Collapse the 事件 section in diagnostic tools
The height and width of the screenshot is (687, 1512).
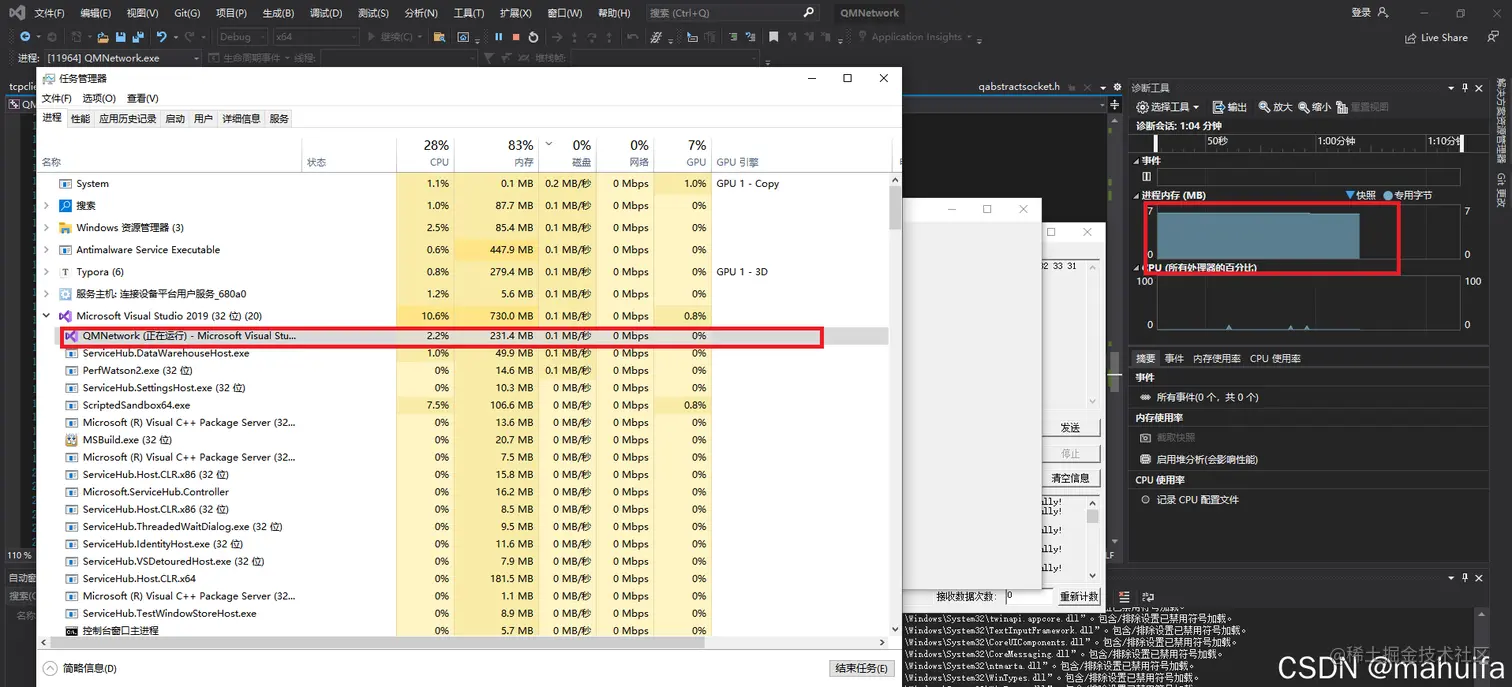coord(1136,161)
